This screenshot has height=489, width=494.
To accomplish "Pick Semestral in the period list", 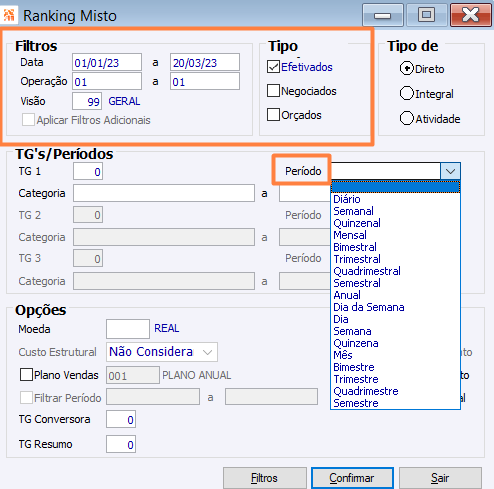I will pyautogui.click(x=395, y=283).
